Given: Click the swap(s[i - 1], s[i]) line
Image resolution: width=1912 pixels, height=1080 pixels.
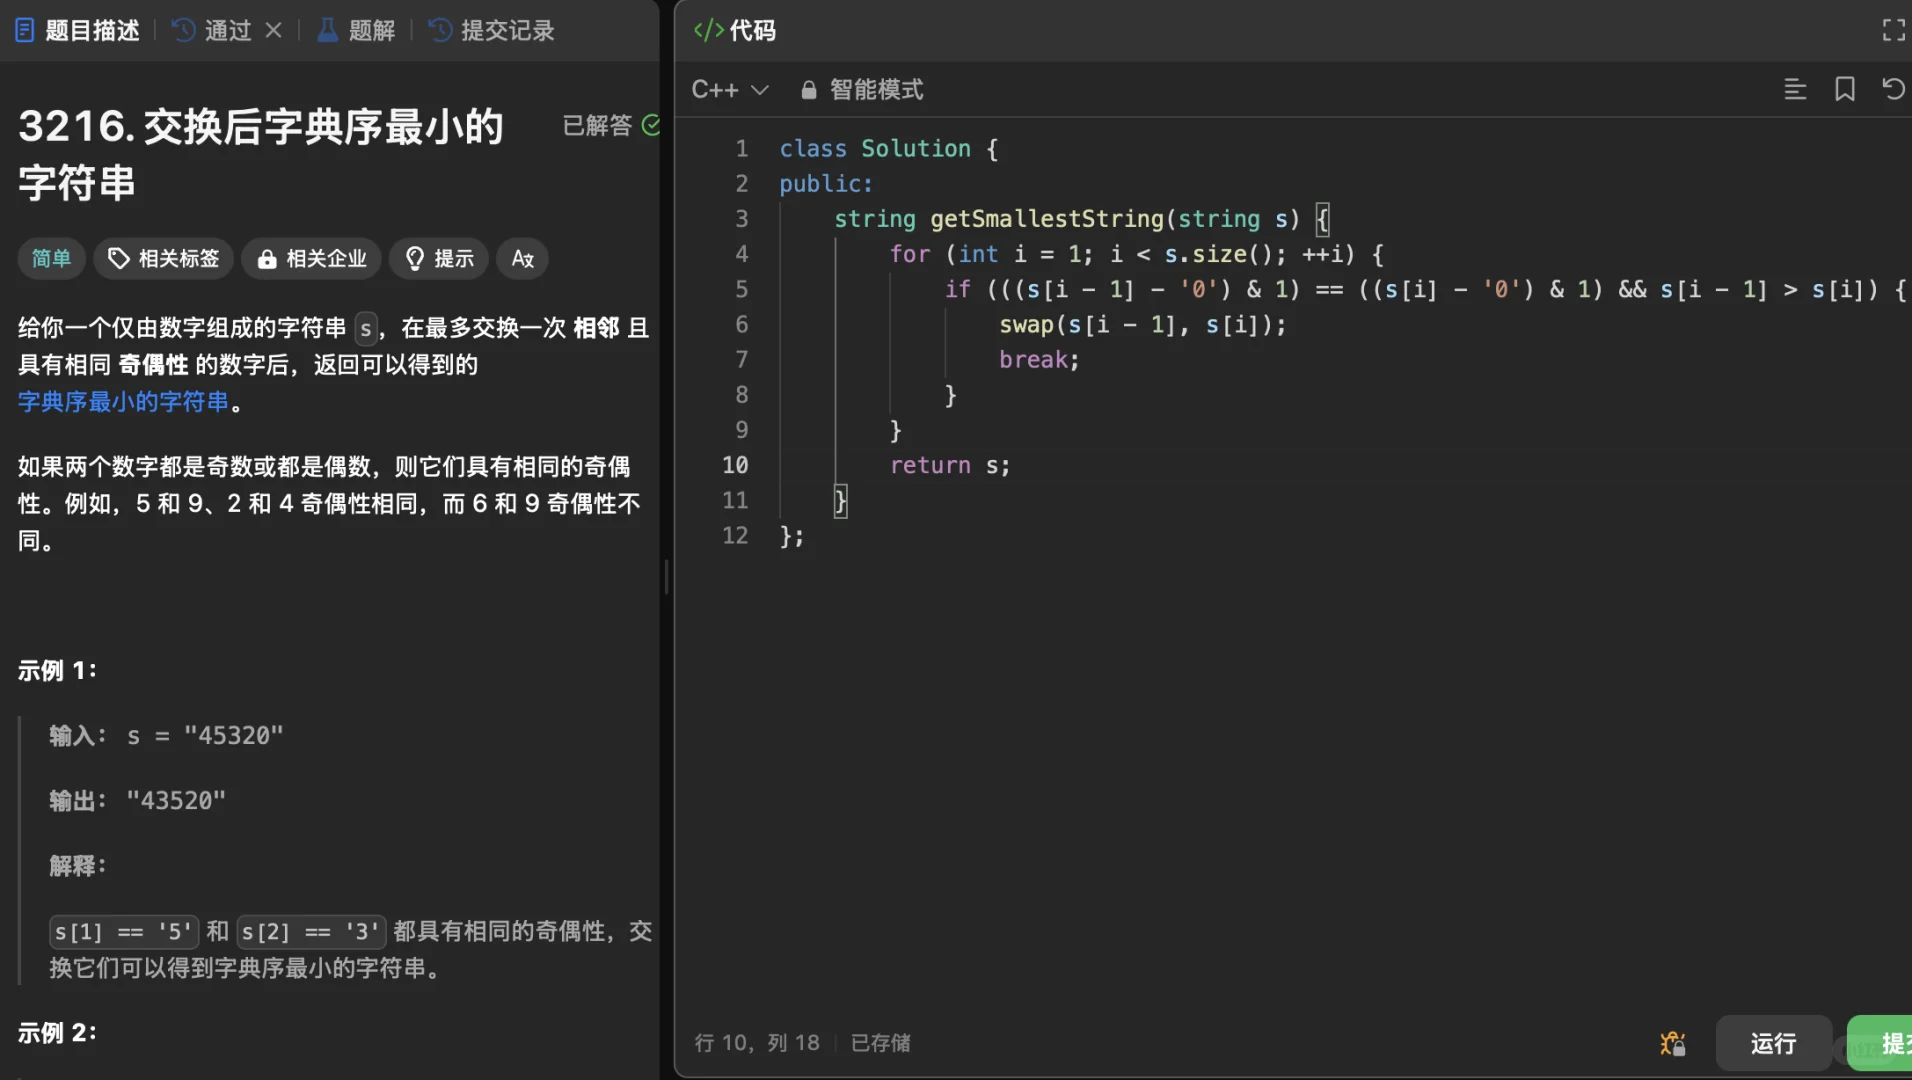Looking at the screenshot, I should [1142, 325].
